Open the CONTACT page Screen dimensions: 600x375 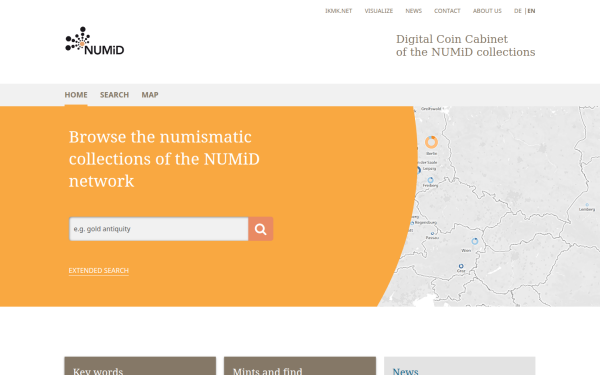(447, 11)
